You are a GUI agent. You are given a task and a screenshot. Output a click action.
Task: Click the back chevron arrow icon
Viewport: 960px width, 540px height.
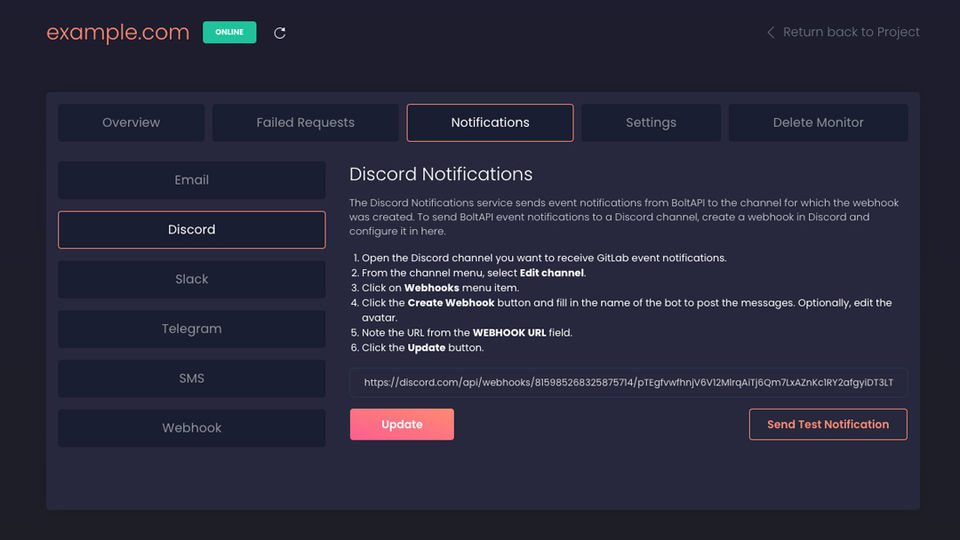pyautogui.click(x=770, y=32)
